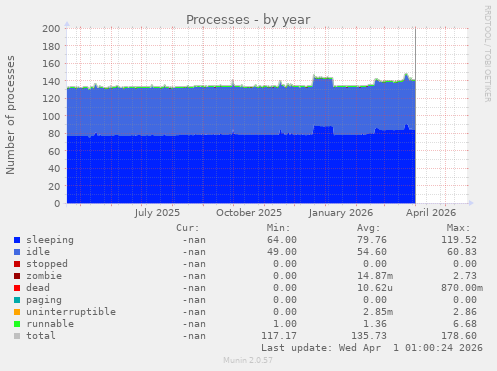Click dead avg value 10.62u
Screen dimensions: 497x371
pyautogui.click(x=375, y=288)
